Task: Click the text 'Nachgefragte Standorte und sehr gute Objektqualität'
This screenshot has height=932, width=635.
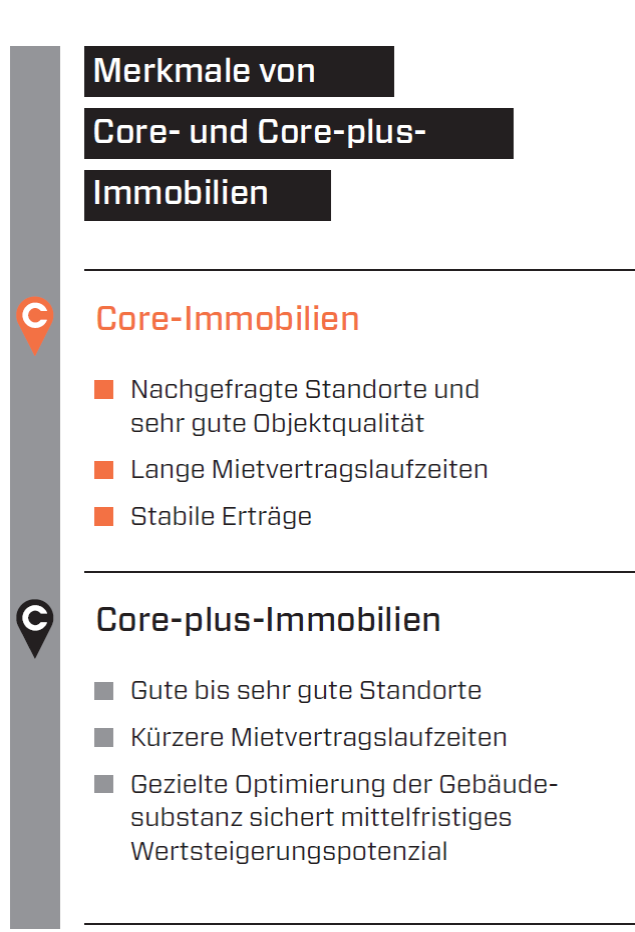Action: [x=304, y=406]
